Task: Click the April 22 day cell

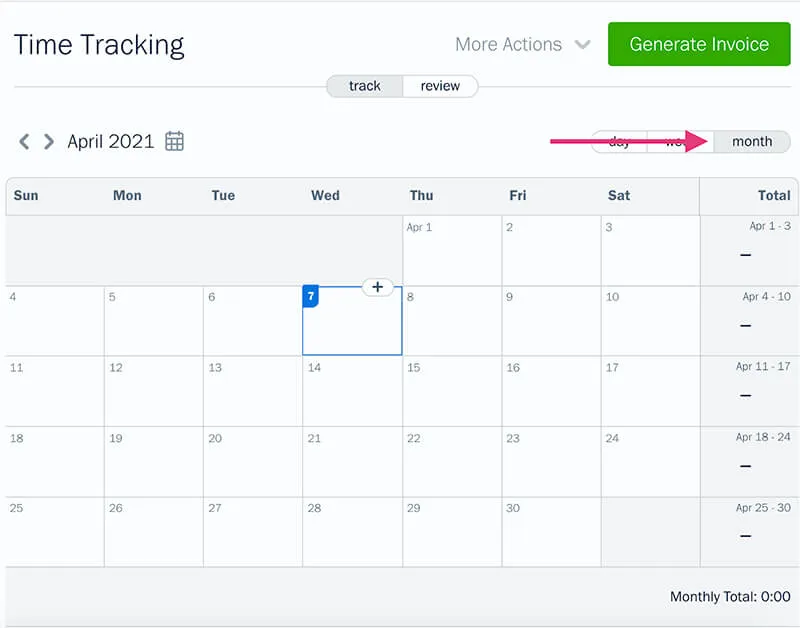Action: (452, 461)
